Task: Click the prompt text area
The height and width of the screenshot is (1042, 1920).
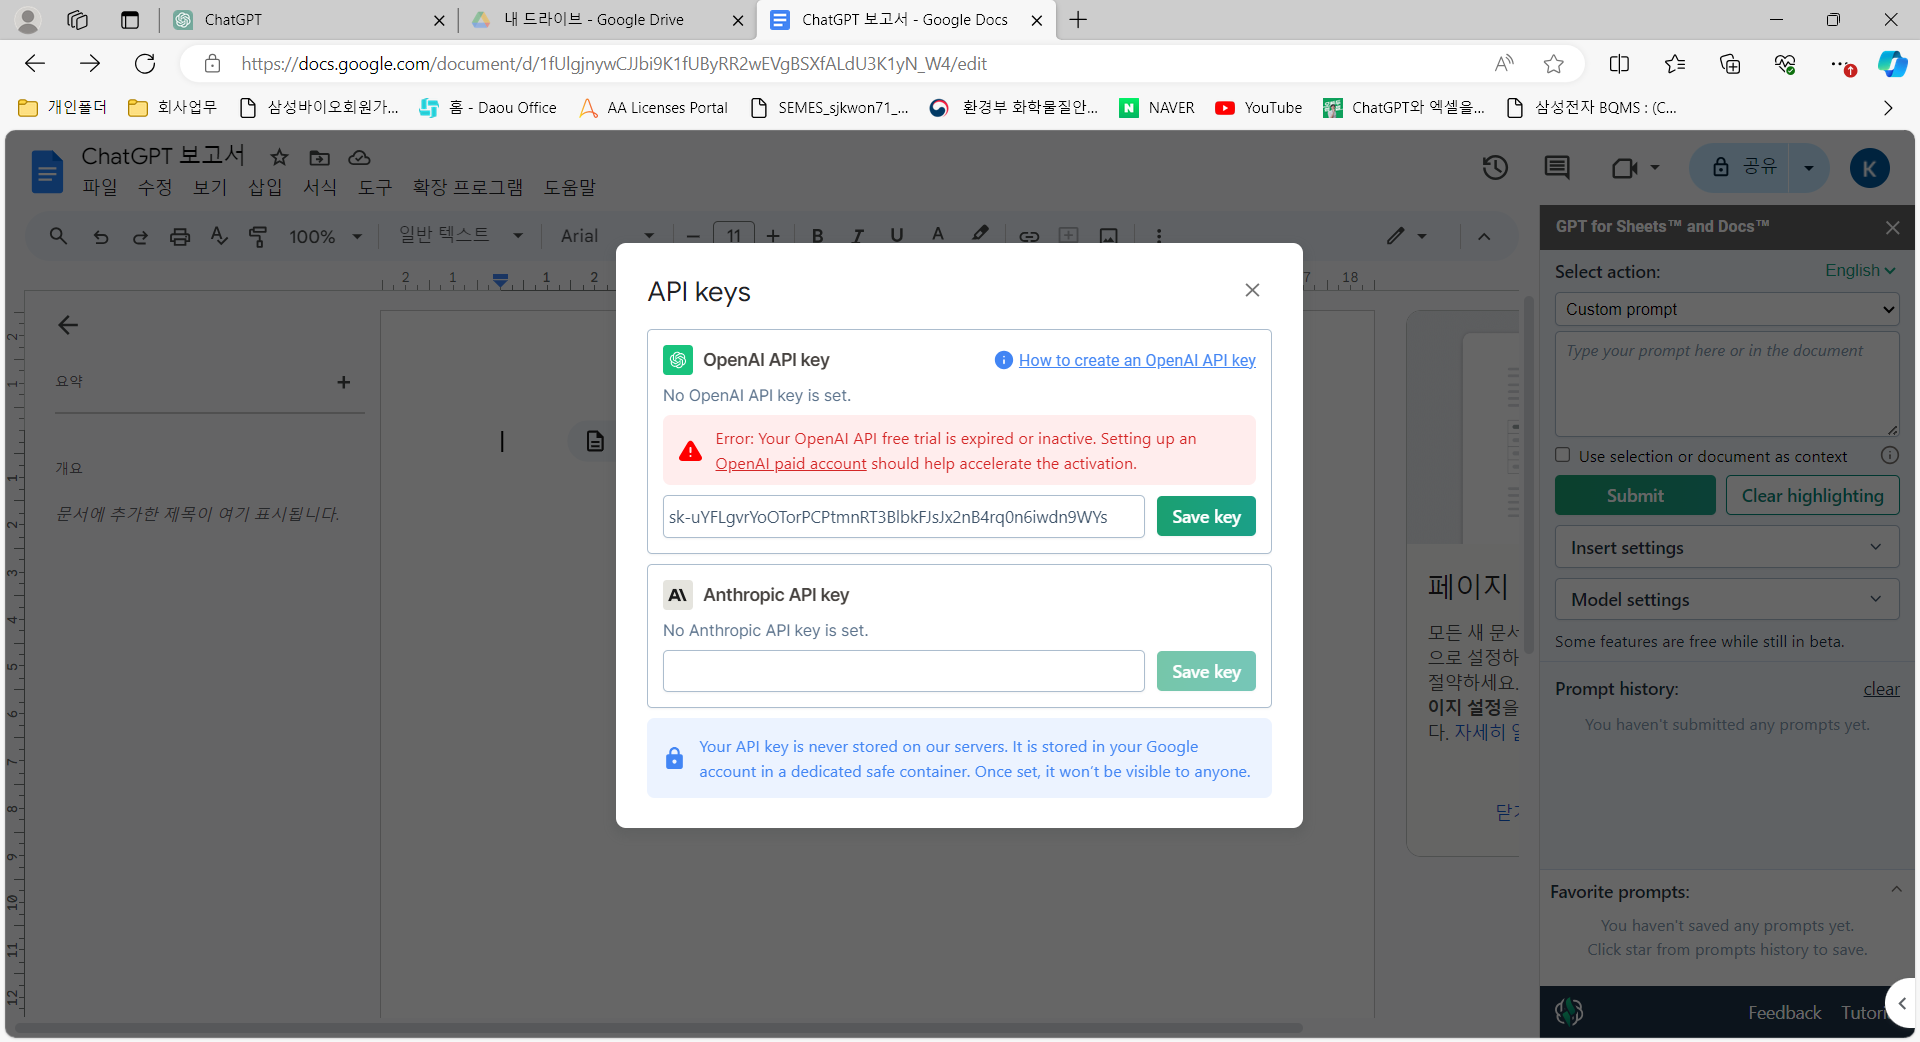Action: [x=1727, y=385]
